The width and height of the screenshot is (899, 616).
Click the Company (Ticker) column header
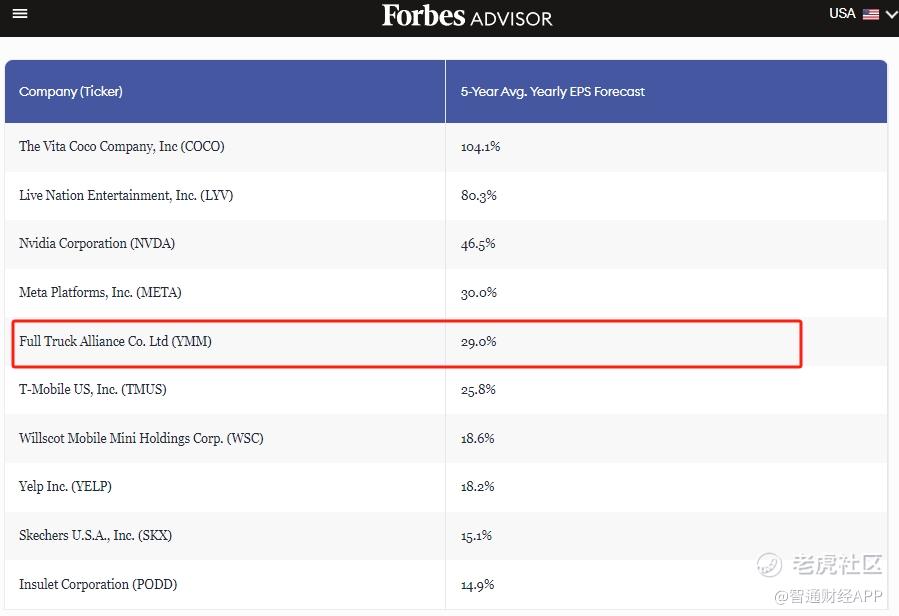click(x=70, y=91)
